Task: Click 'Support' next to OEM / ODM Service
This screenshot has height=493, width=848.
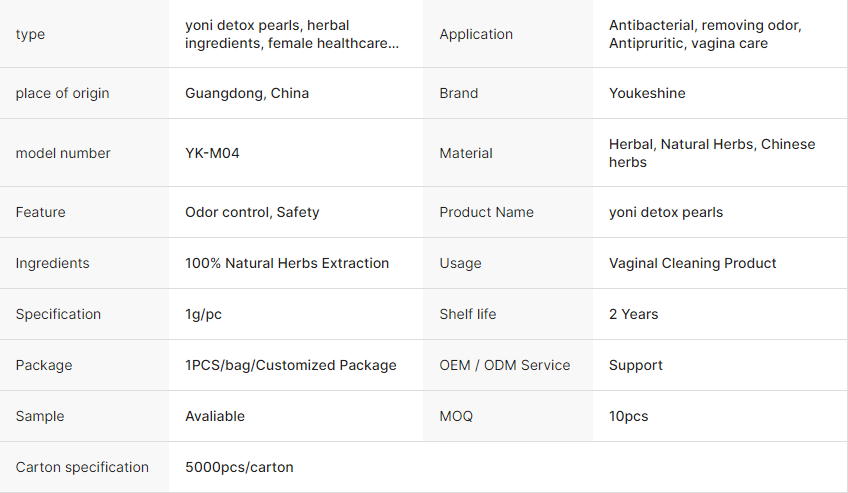Action: point(635,365)
